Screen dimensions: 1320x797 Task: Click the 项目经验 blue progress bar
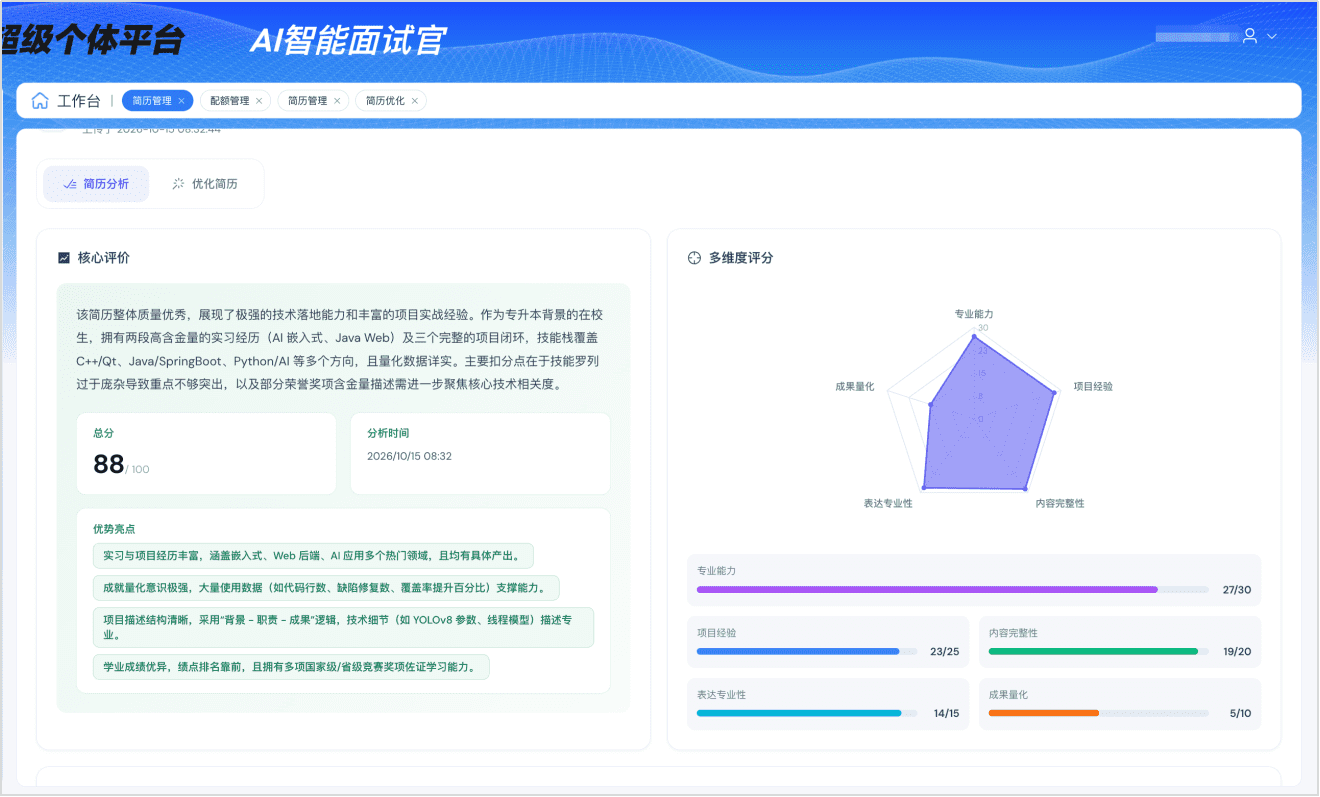click(805, 652)
